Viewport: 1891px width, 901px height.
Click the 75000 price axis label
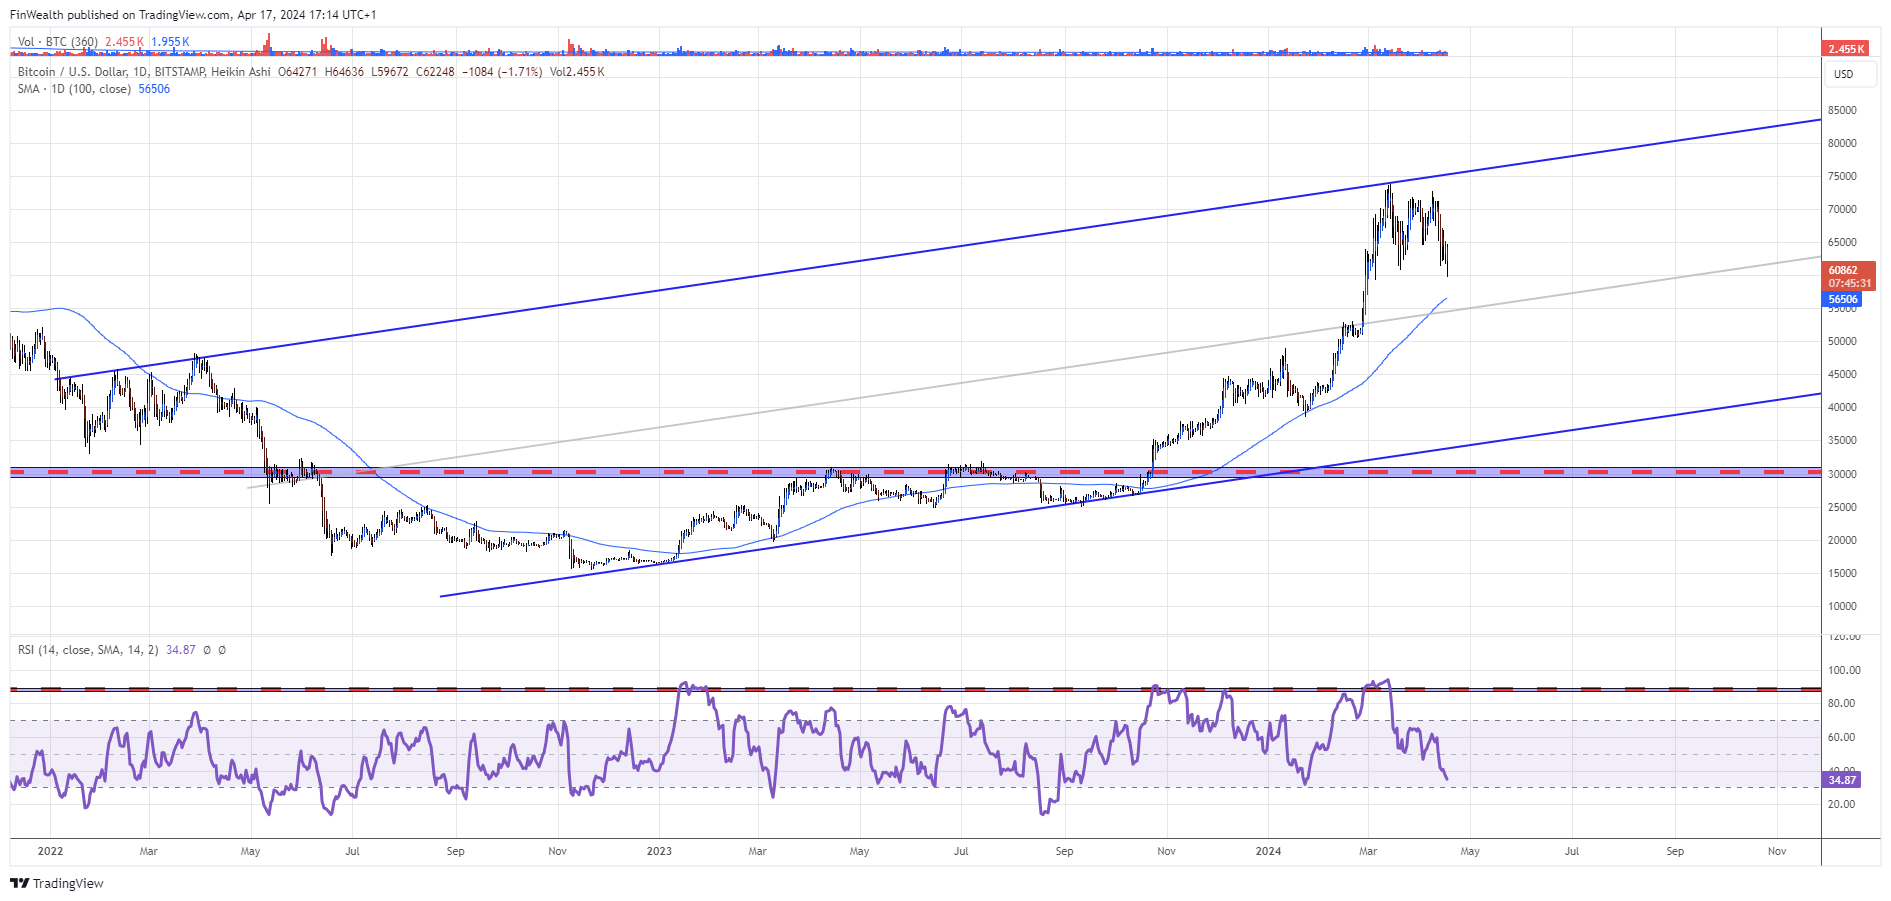(x=1842, y=177)
